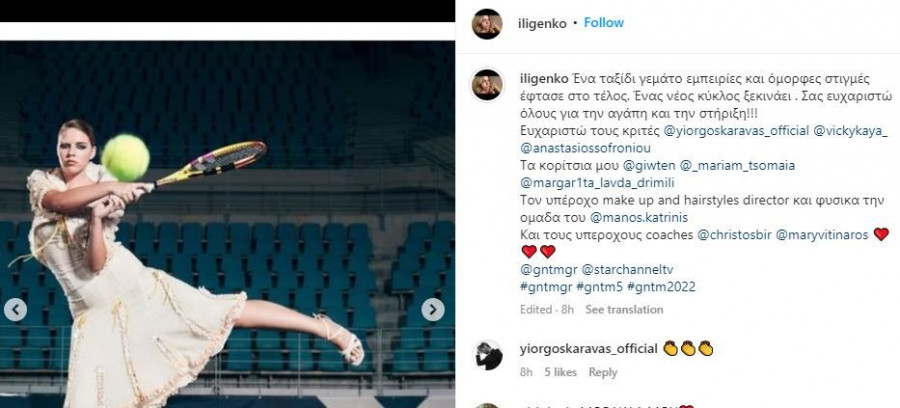
Task: View the 5 likes on the comment
Action: click(560, 372)
